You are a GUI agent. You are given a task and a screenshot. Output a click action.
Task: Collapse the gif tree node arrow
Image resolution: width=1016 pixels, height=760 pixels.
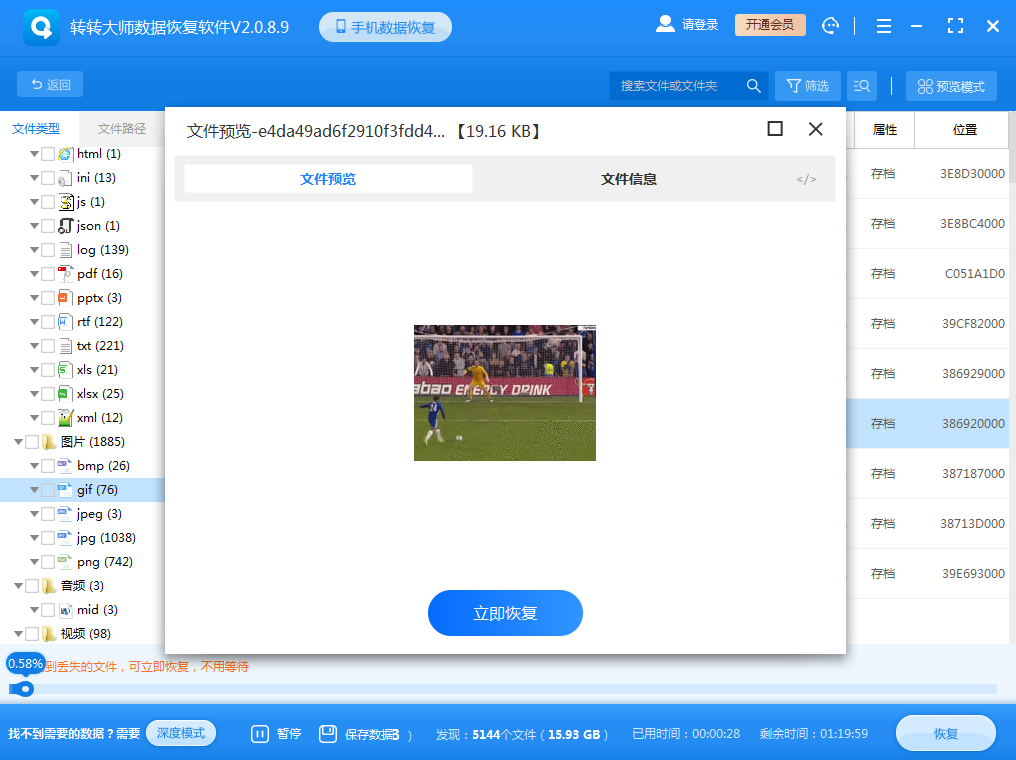click(33, 489)
